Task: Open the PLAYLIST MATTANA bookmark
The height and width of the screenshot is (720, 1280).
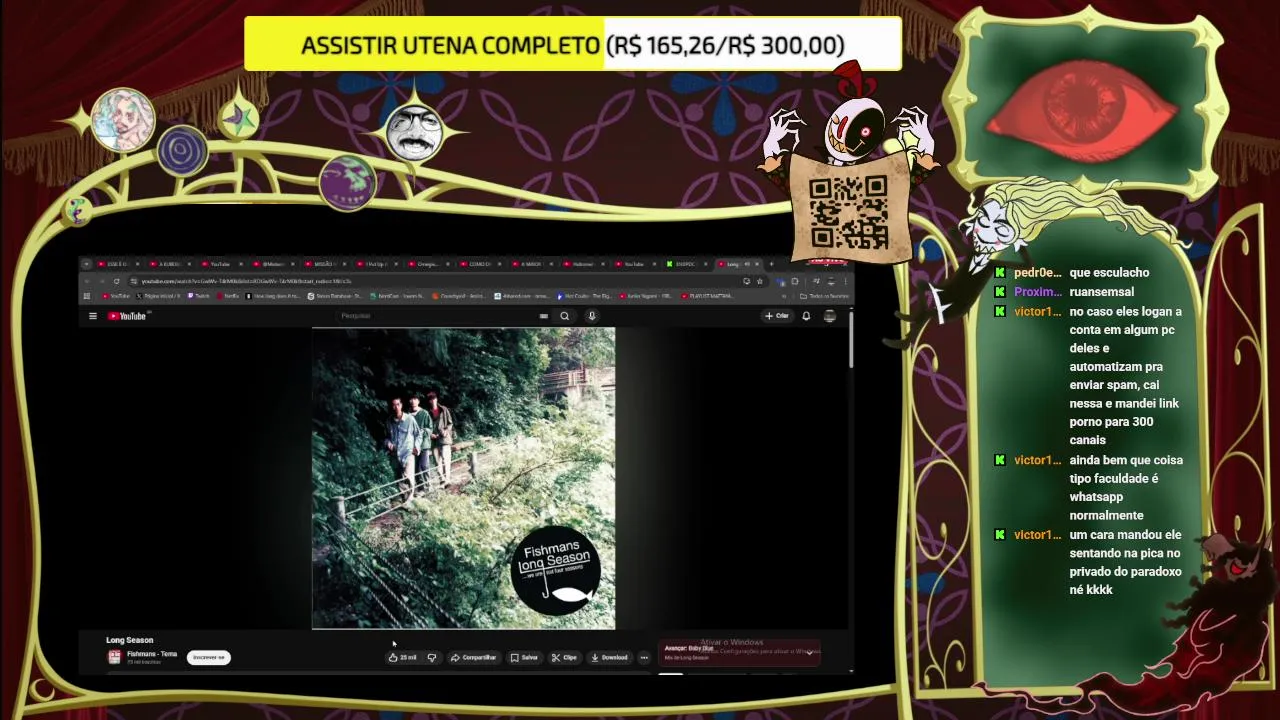Action: (x=707, y=296)
